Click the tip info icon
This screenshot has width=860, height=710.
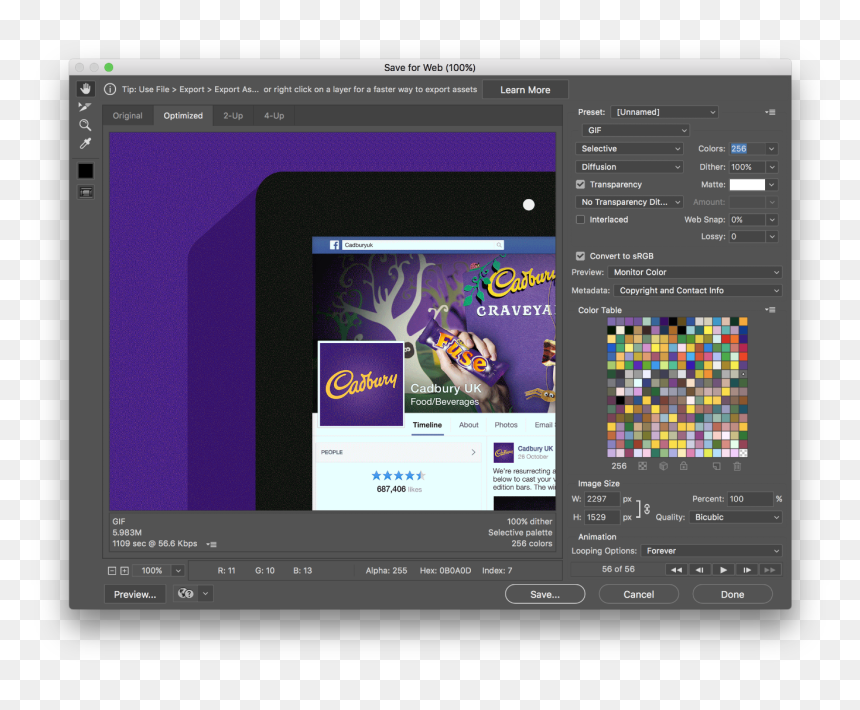(x=110, y=89)
